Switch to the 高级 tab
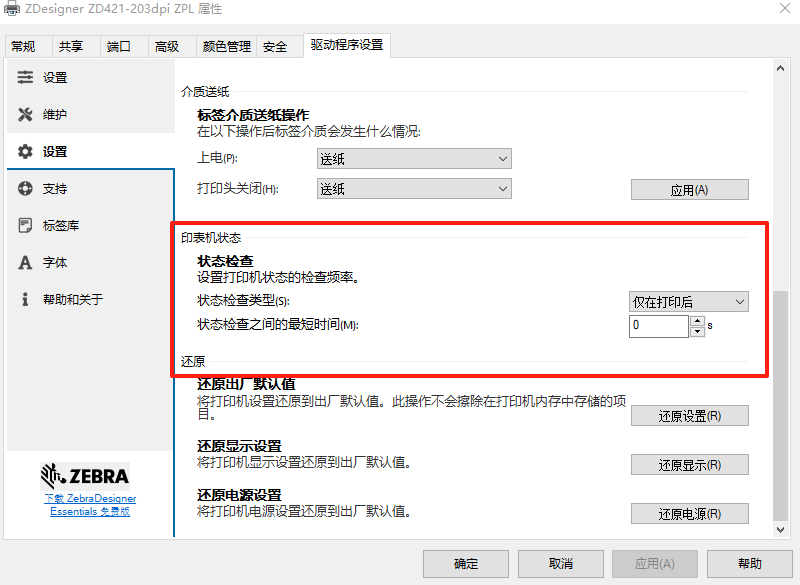 click(x=167, y=47)
